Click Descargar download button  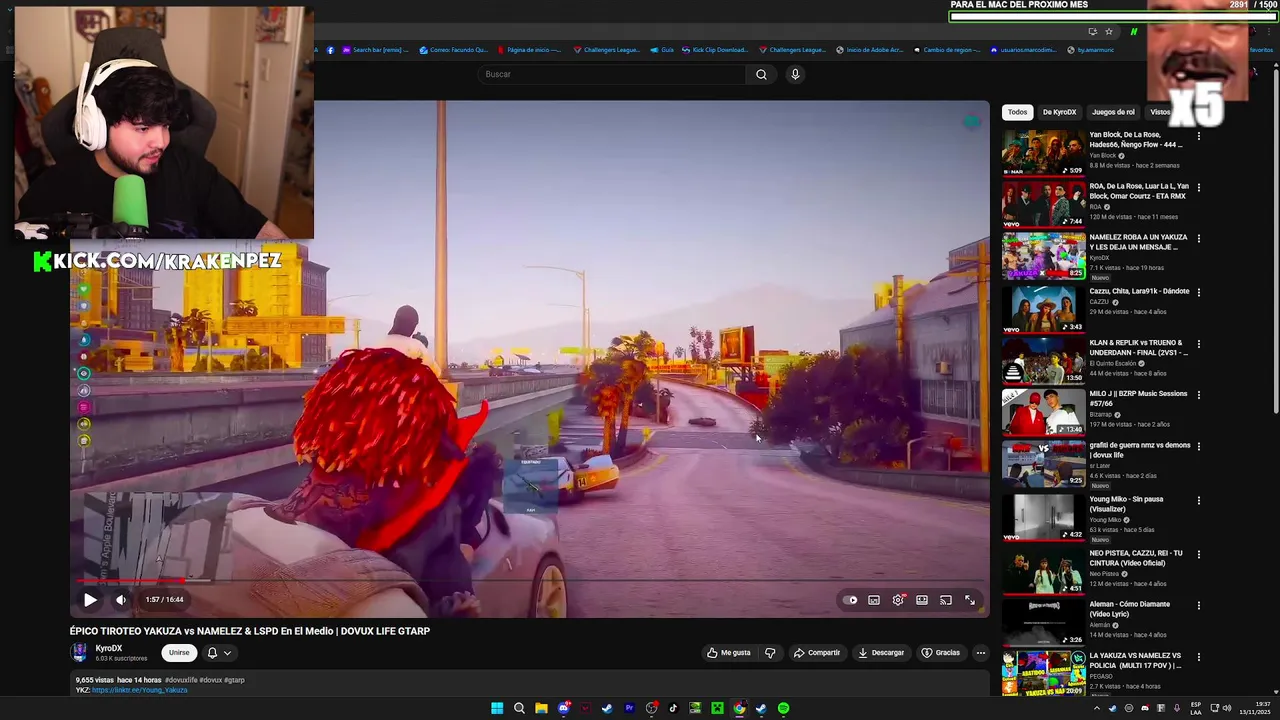pos(881,653)
